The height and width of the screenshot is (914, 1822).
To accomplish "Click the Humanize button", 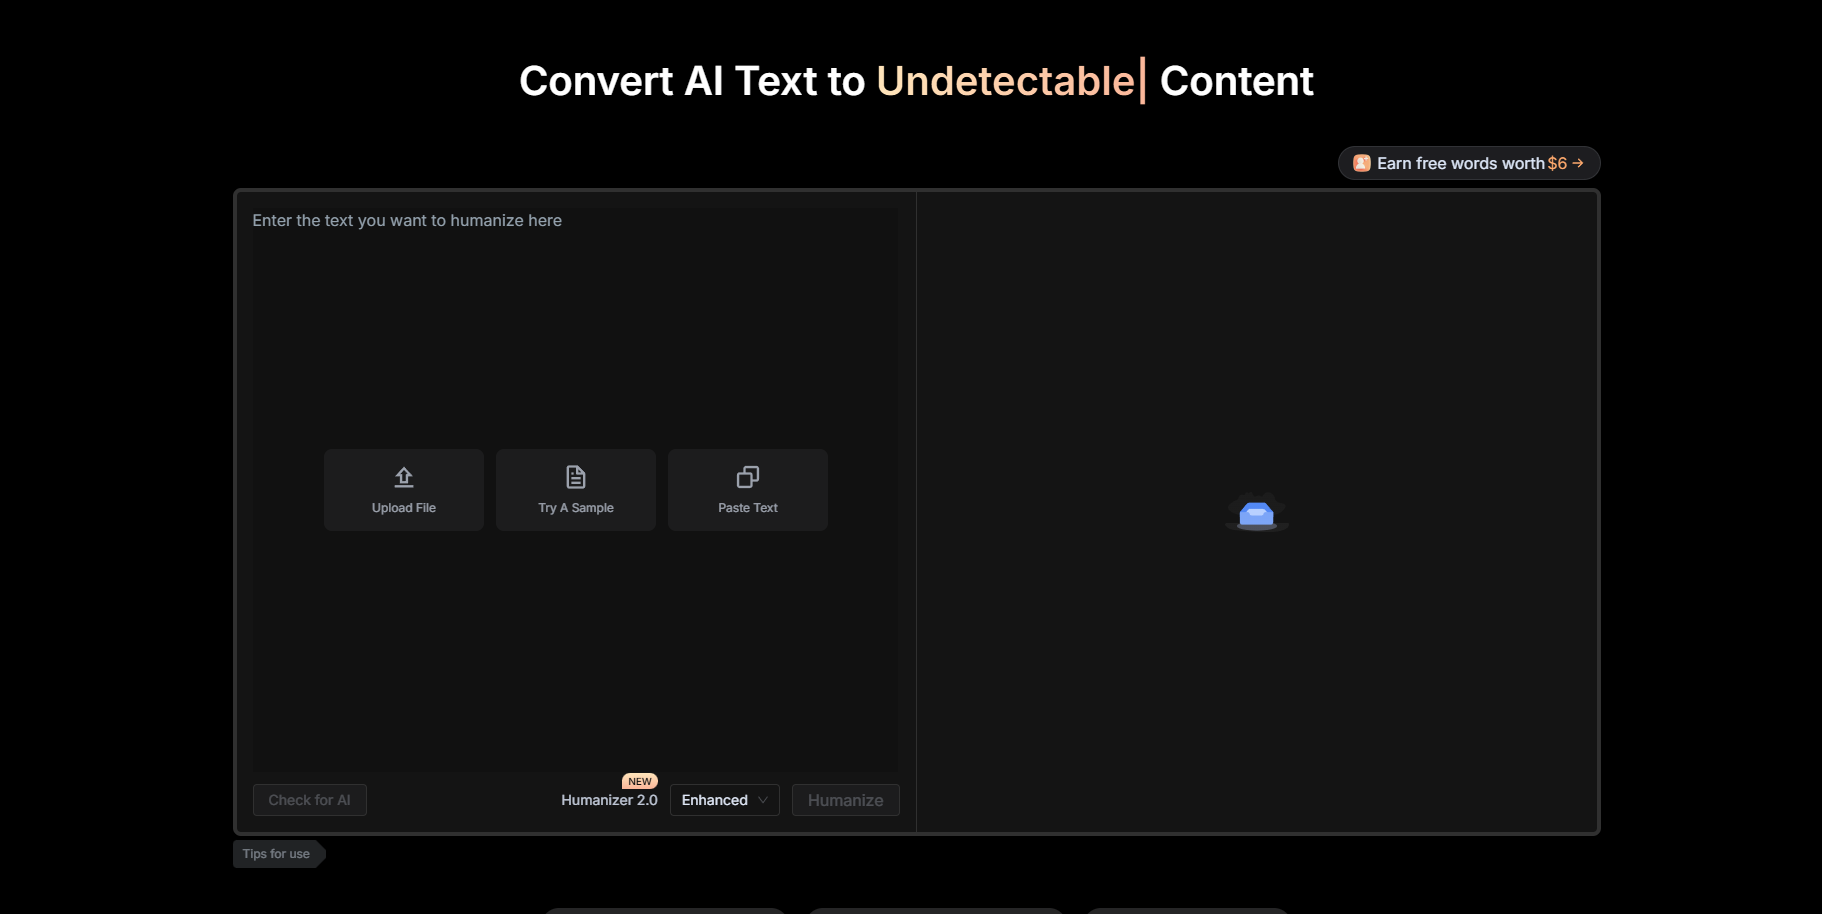I will [846, 800].
